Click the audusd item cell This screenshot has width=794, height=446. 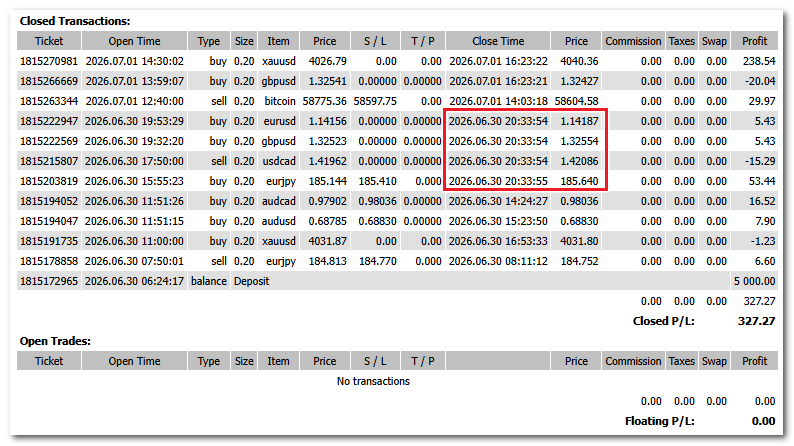click(x=279, y=221)
